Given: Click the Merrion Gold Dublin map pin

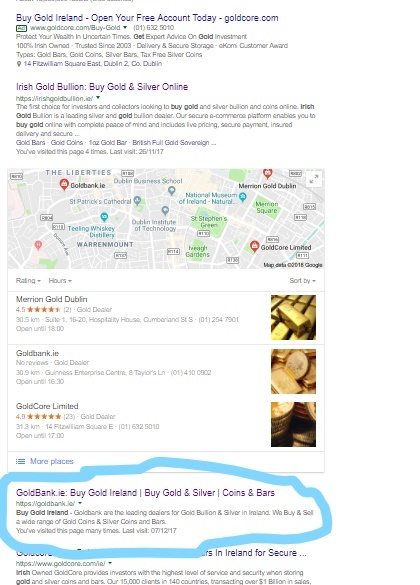Looking at the screenshot, I should point(267,173).
